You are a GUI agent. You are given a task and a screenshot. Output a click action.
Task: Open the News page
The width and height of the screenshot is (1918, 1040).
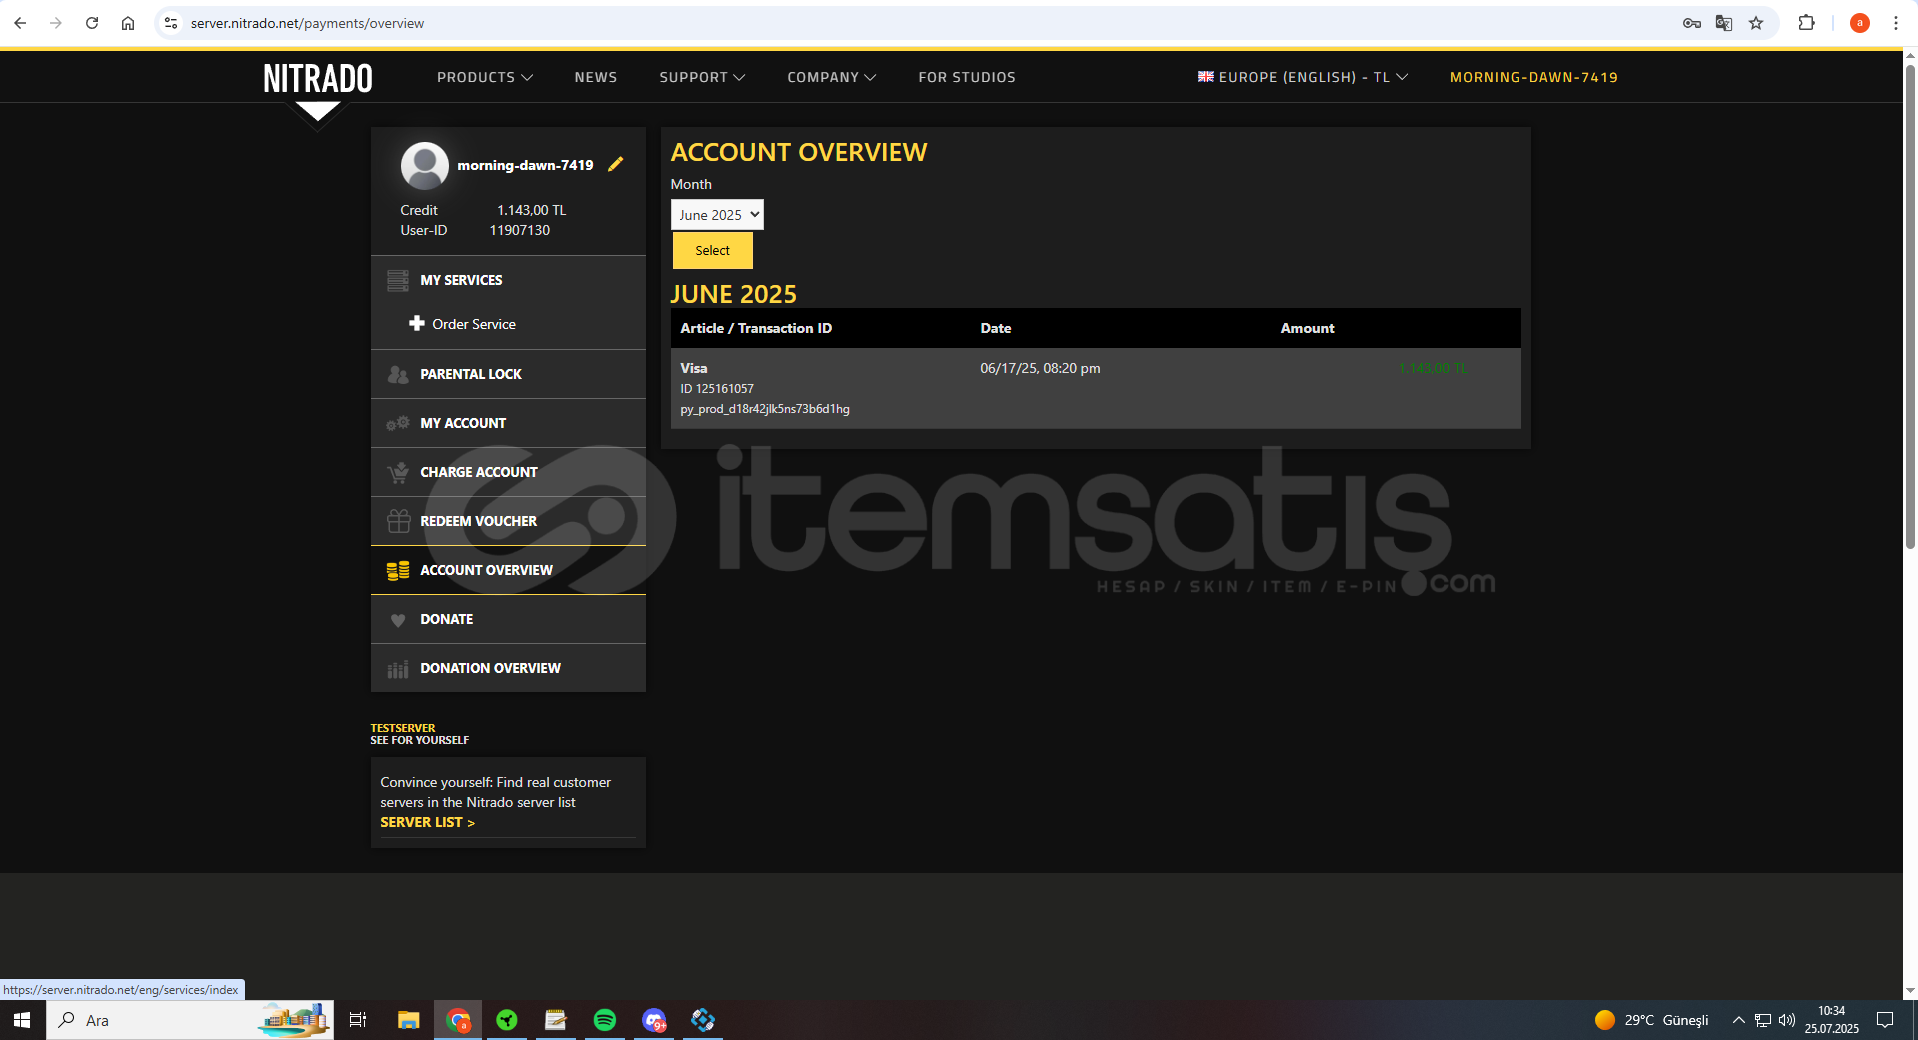(x=596, y=77)
